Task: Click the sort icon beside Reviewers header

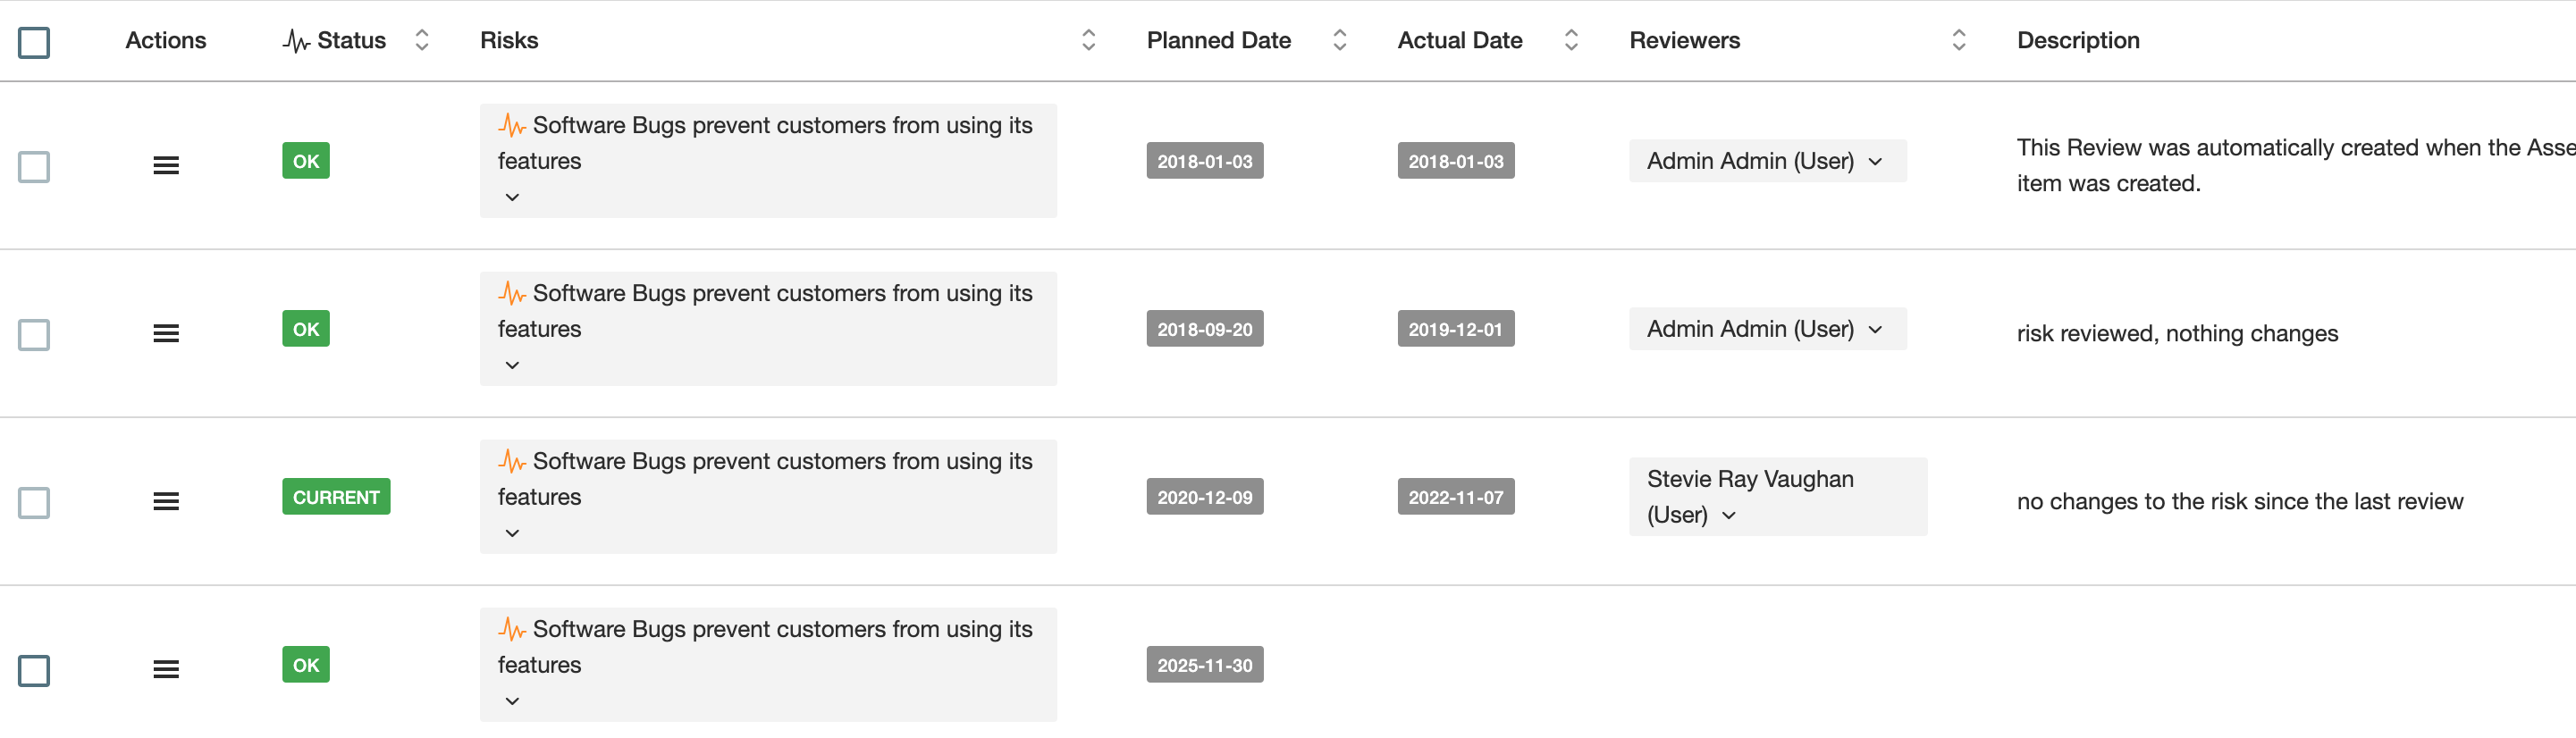Action: 1959,40
